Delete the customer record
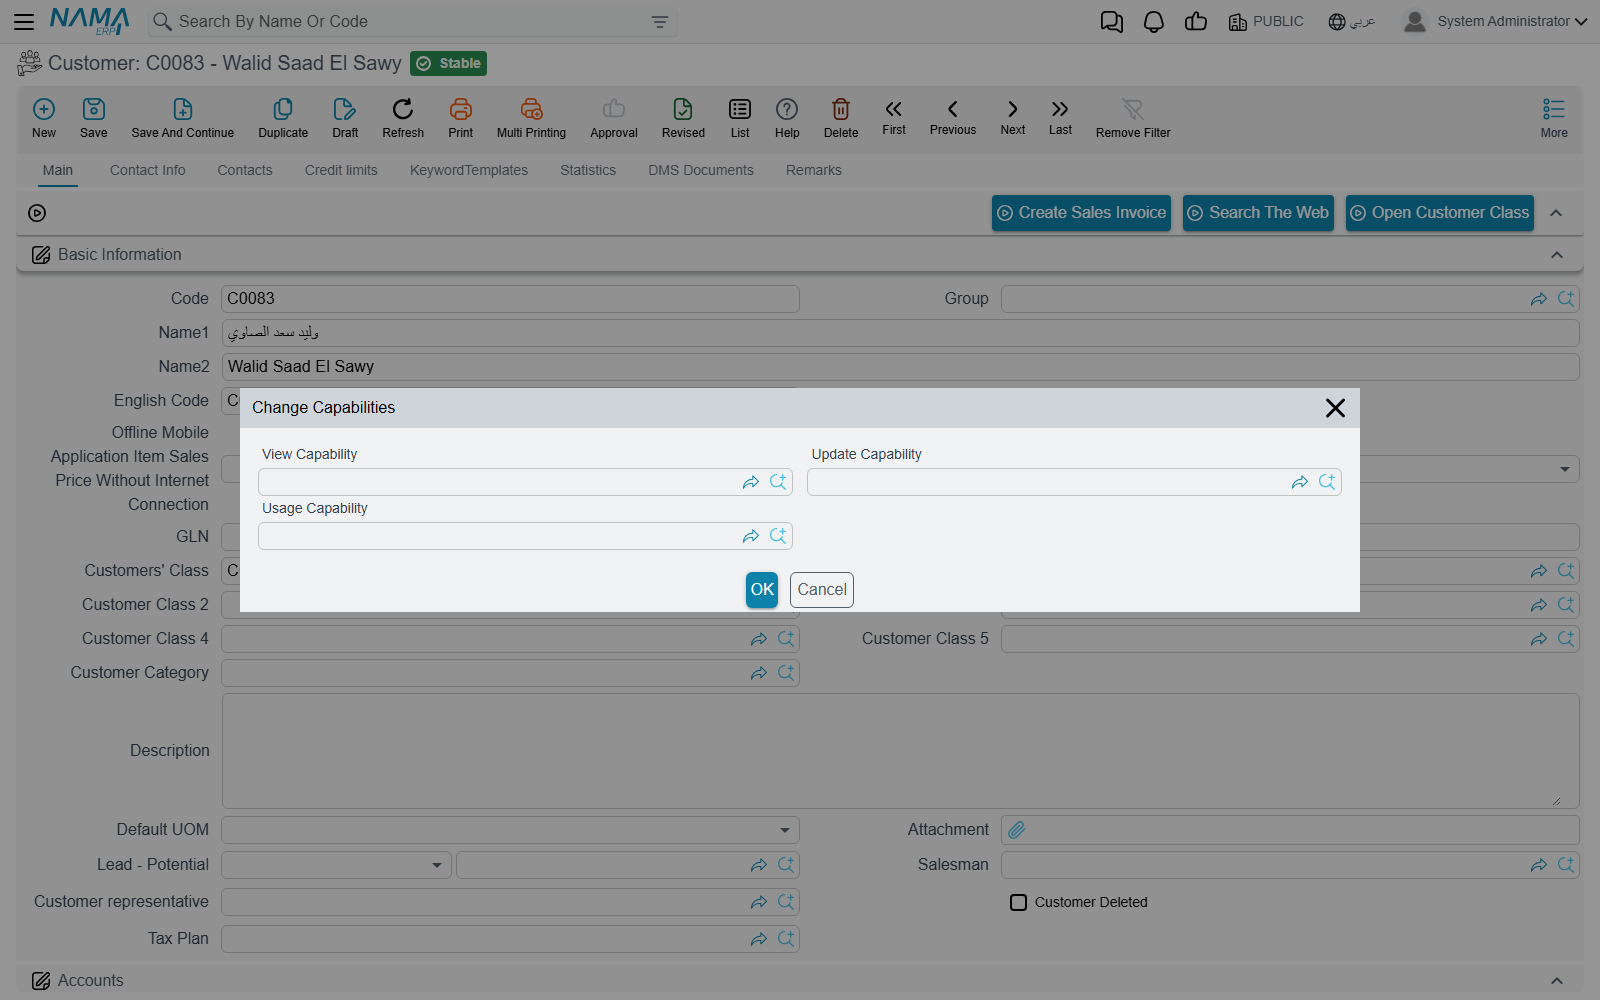The image size is (1600, 1000). (841, 118)
